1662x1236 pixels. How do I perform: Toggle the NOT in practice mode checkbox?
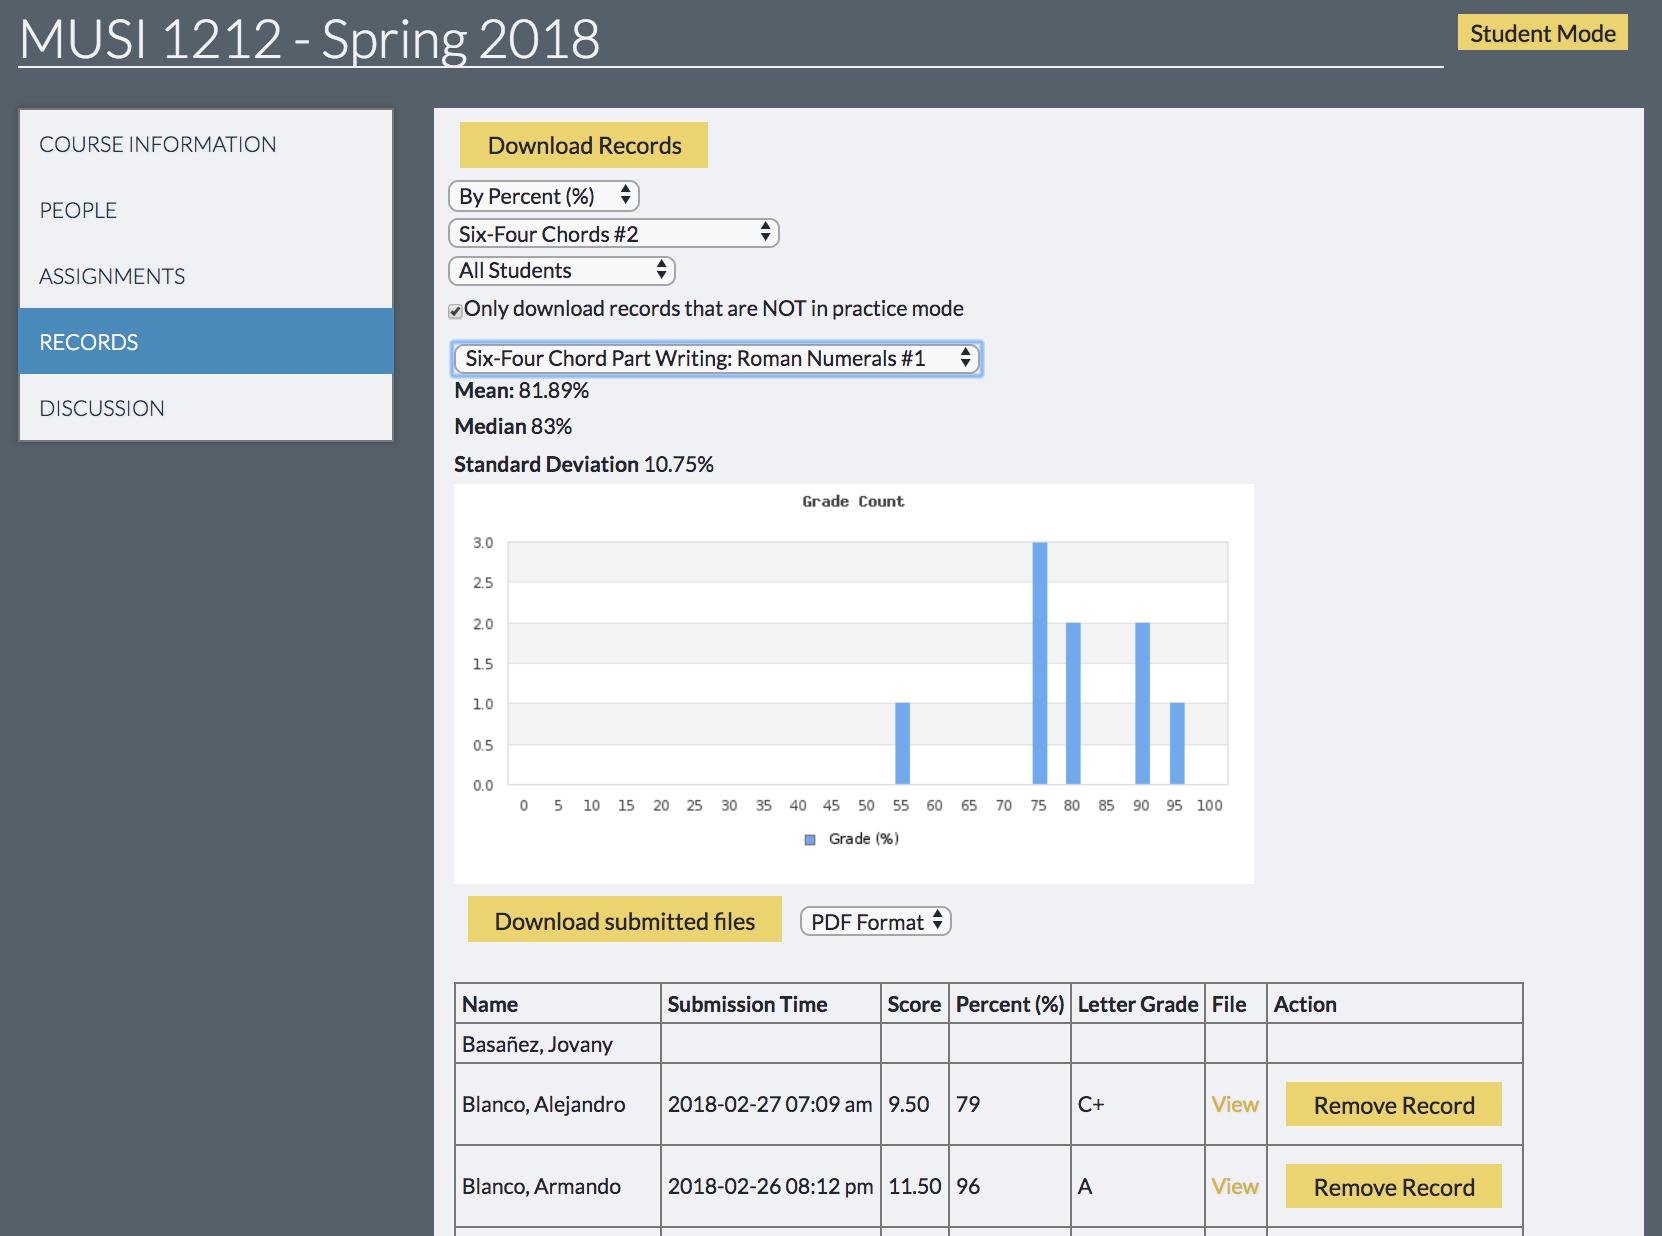click(456, 311)
